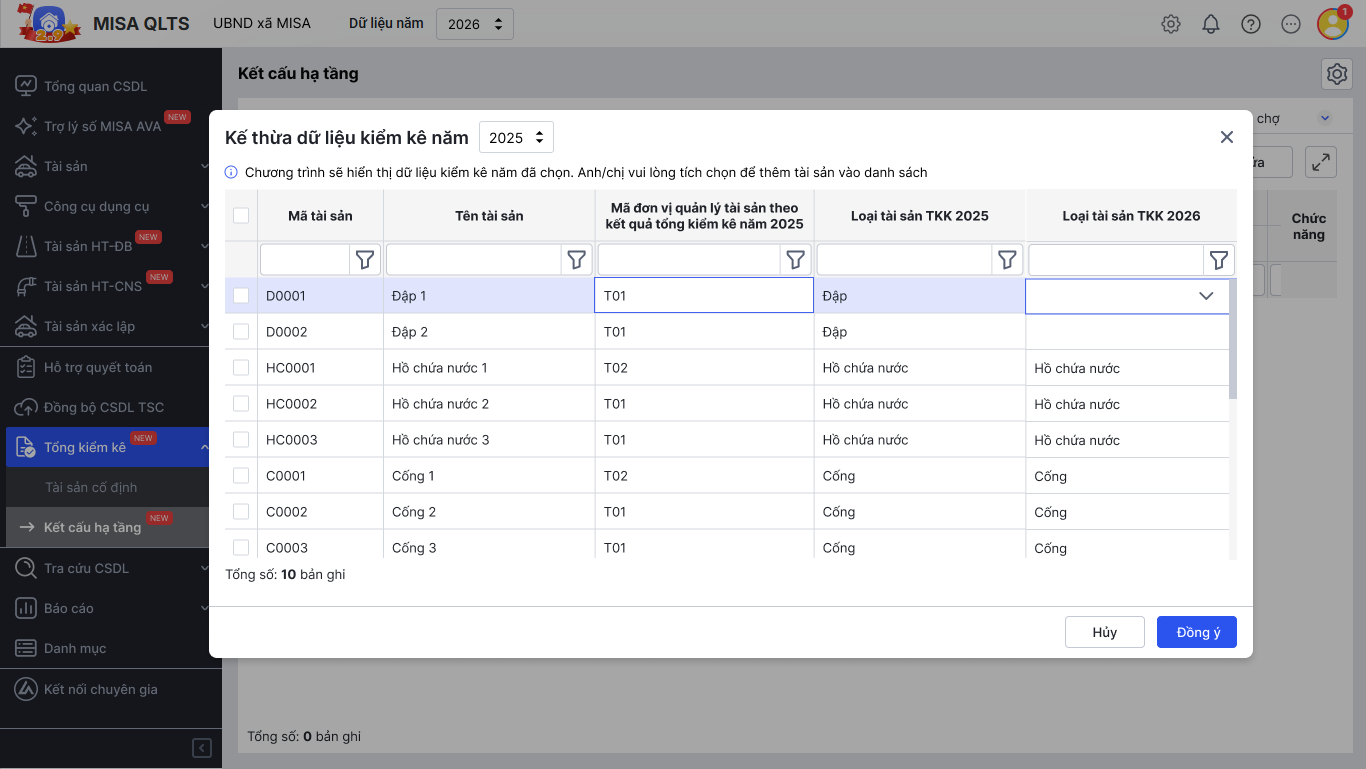Toggle the select-all header checkbox
The width and height of the screenshot is (1366, 769).
tap(241, 215)
